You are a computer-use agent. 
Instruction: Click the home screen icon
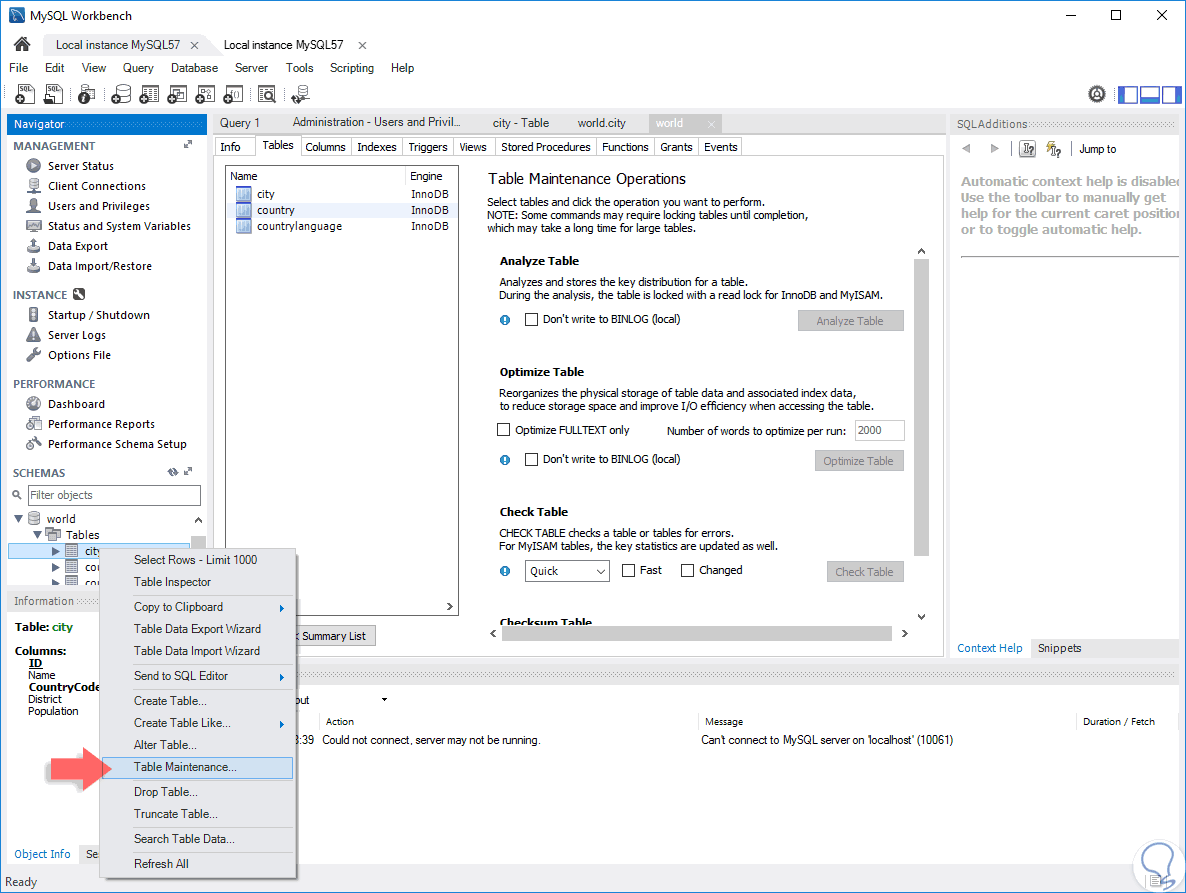point(22,45)
